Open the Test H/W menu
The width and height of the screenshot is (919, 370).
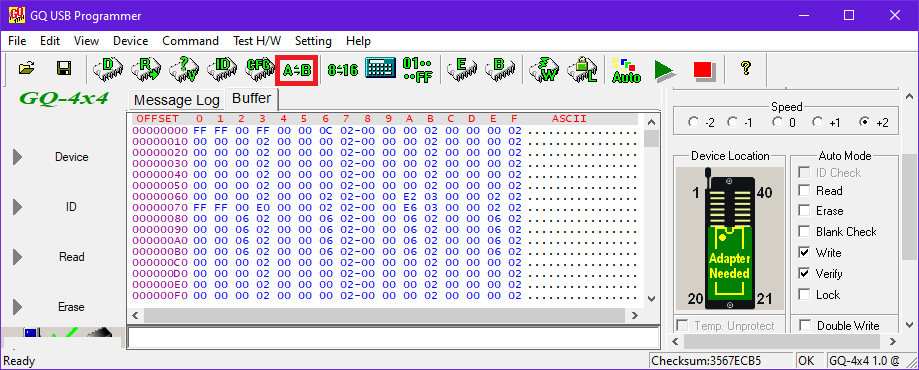pos(257,41)
